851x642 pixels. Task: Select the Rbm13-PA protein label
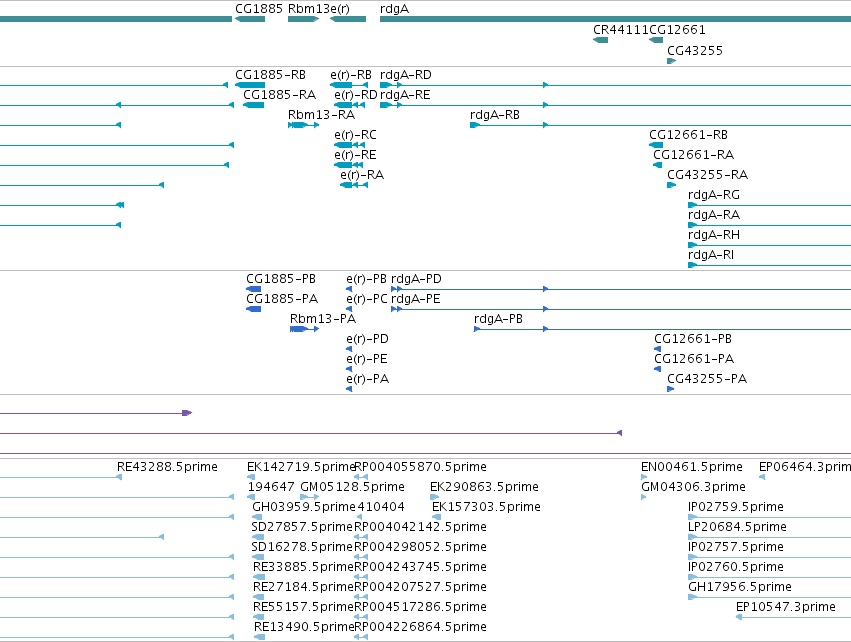click(323, 319)
